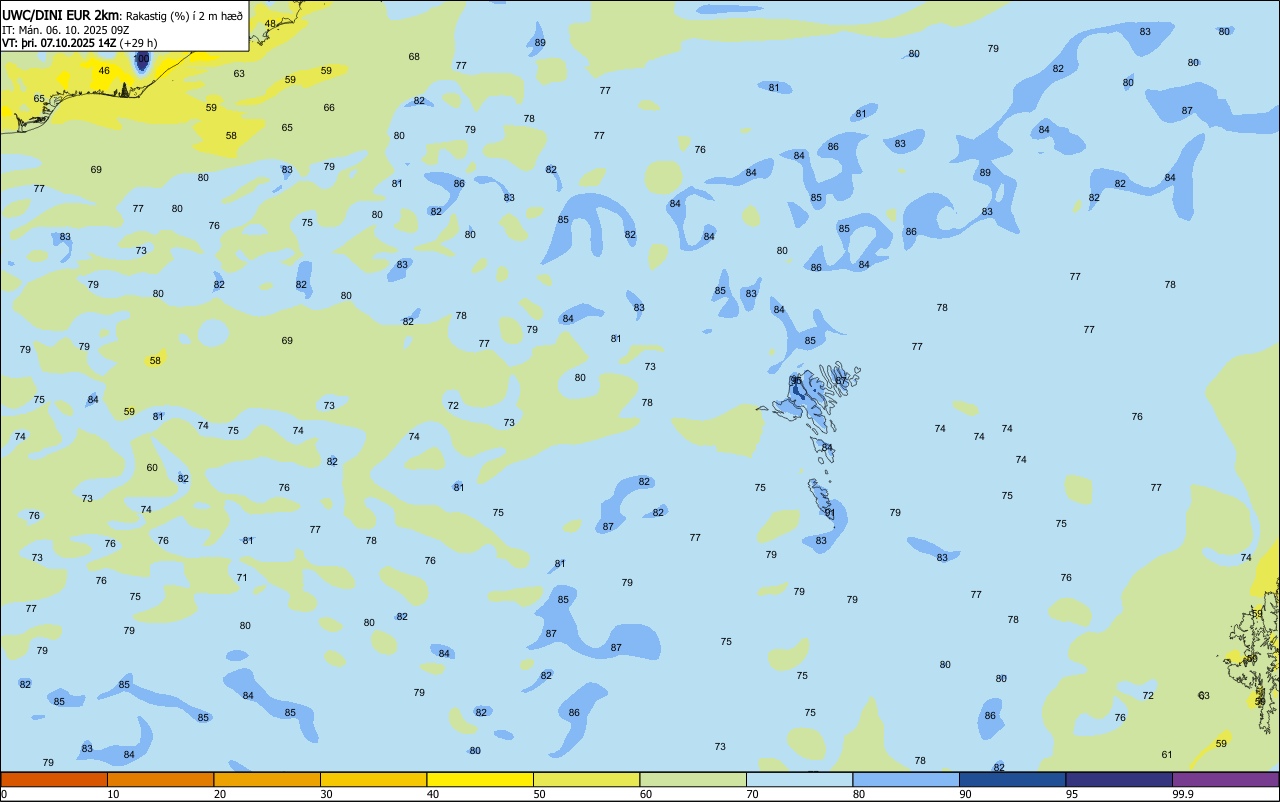
Task: Click the 20–30 legend color segment
Action: coord(267,779)
